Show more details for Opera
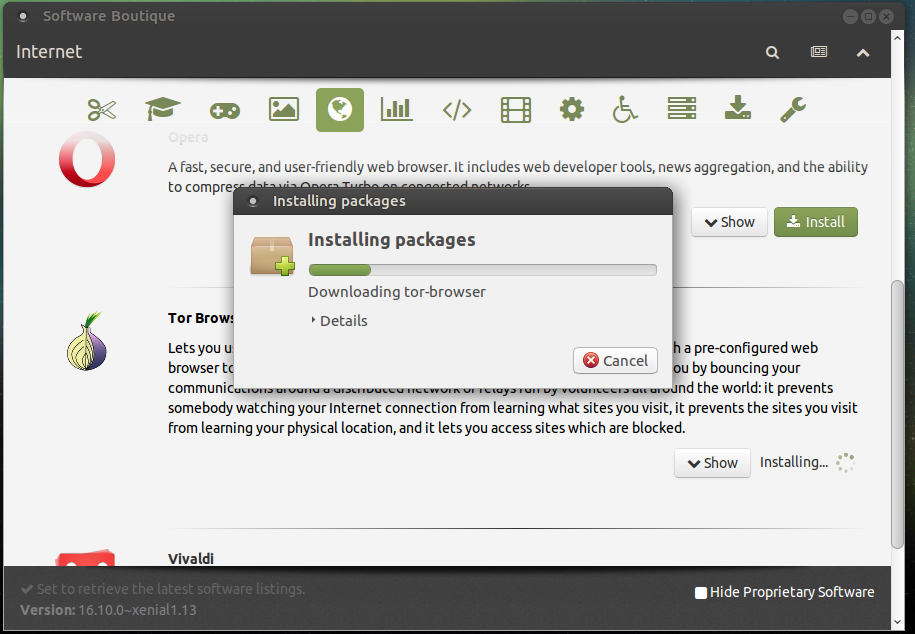The image size is (915, 634). click(729, 222)
